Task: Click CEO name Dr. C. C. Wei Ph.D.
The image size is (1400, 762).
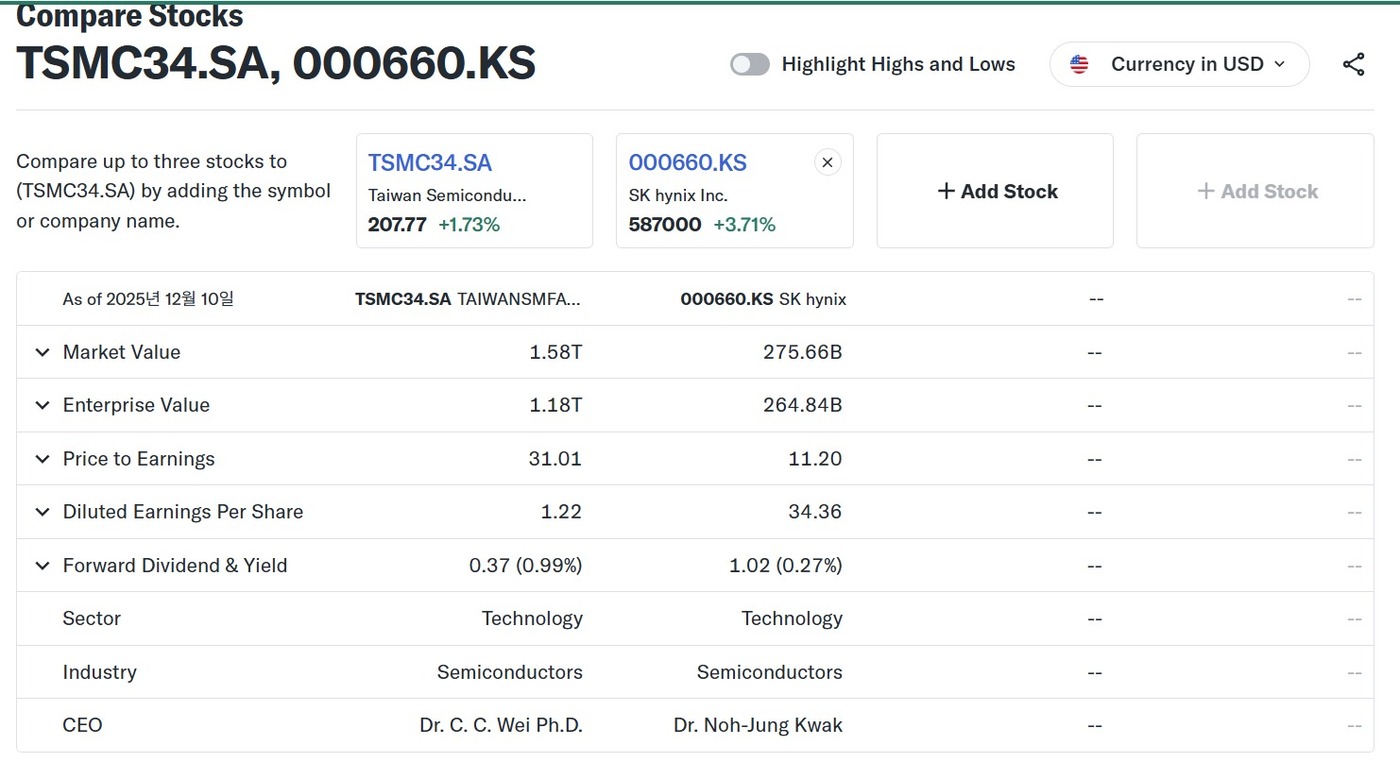Action: click(x=500, y=725)
